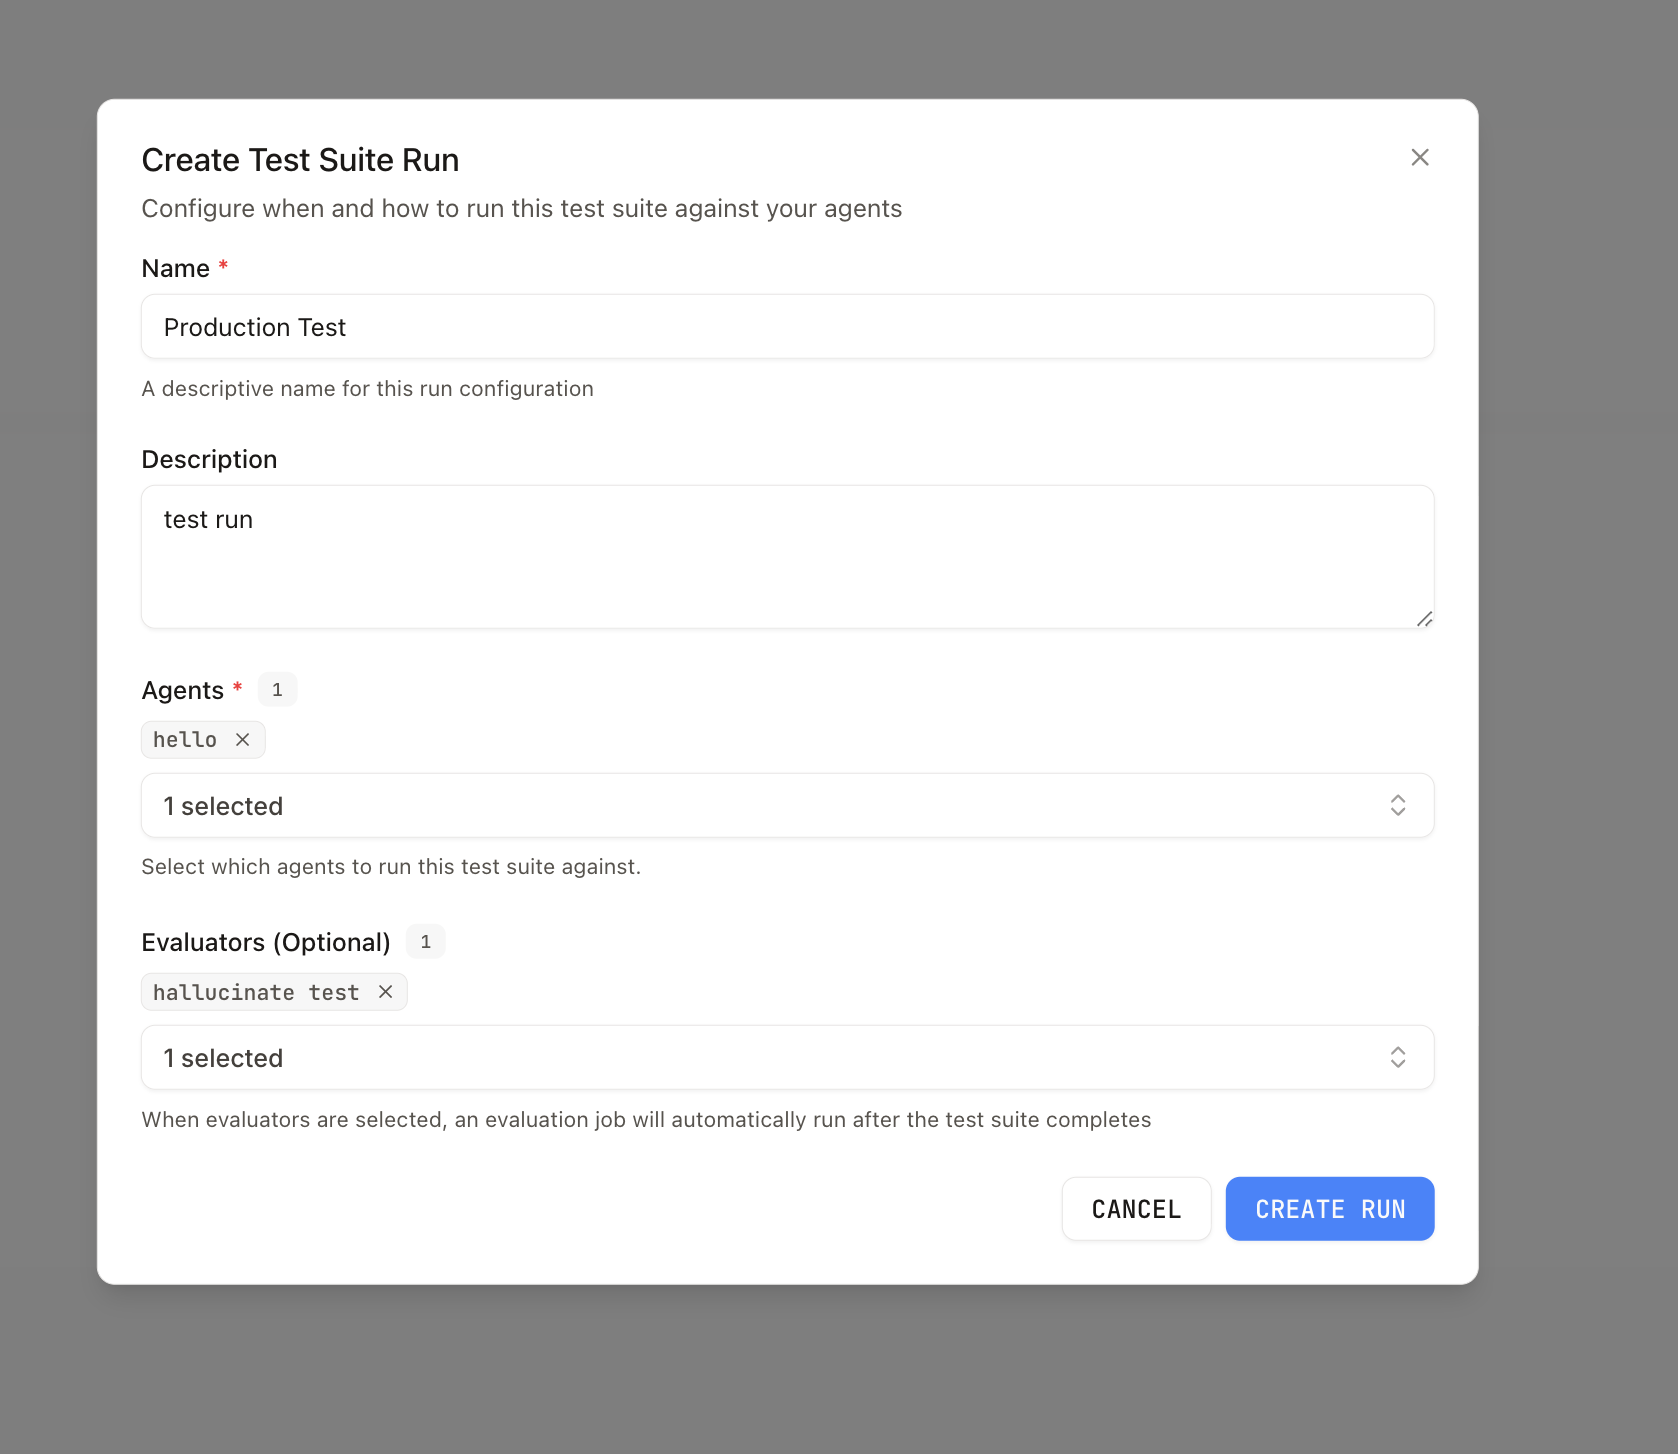Select the hello agent chip label
The width and height of the screenshot is (1678, 1454).
pyautogui.click(x=185, y=740)
